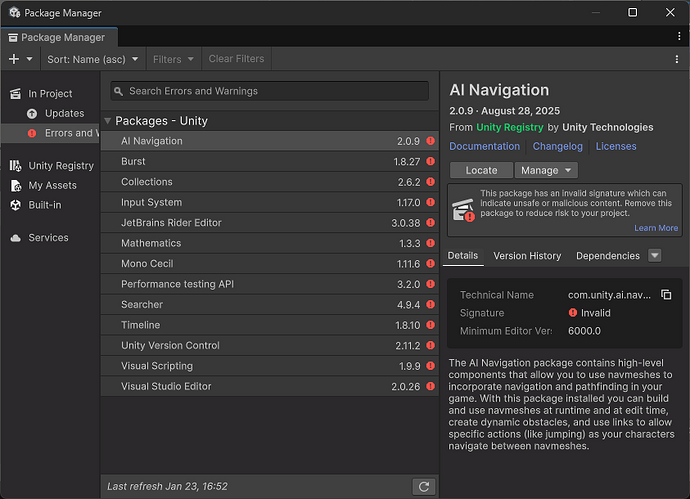Collapse the Packages - Unity group
Viewport: 690px width, 499px height.
(108, 121)
